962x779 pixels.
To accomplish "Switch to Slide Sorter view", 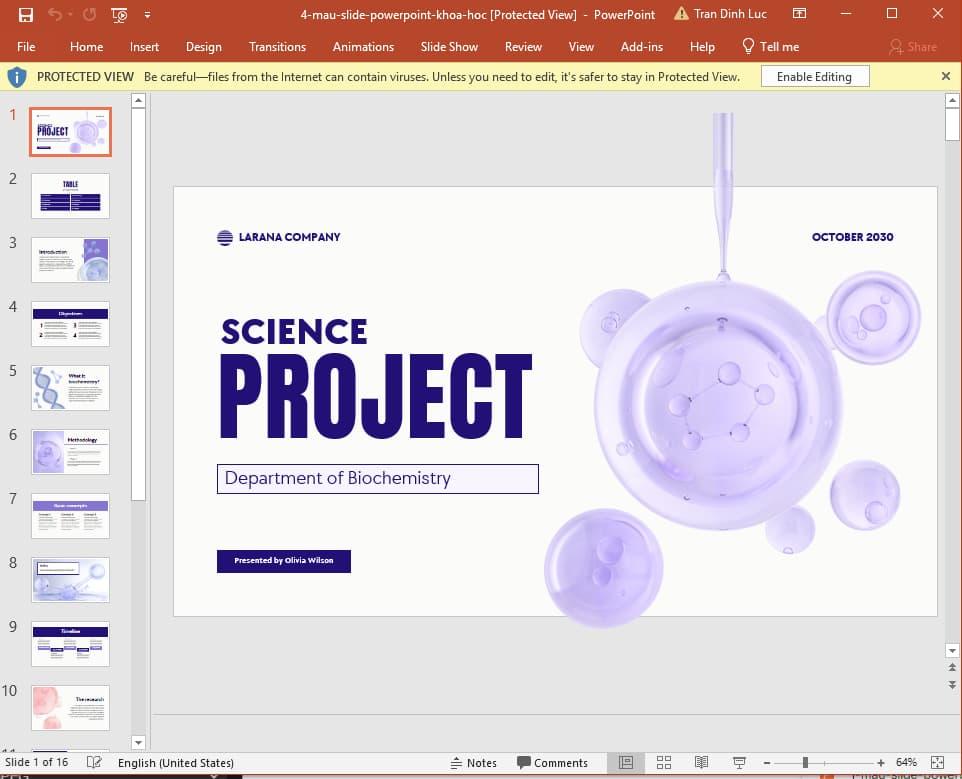I will coord(663,762).
